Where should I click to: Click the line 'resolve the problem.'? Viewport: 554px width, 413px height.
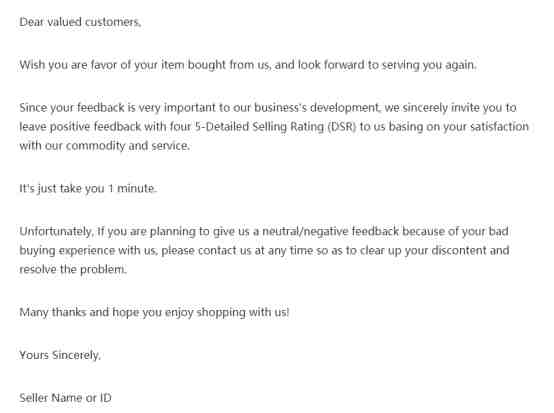pos(73,270)
